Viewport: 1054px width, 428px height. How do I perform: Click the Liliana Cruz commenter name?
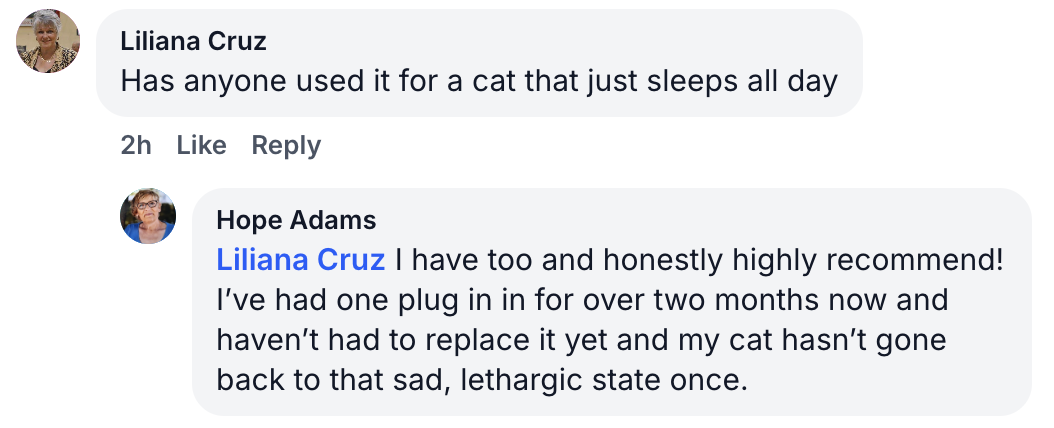coord(193,42)
